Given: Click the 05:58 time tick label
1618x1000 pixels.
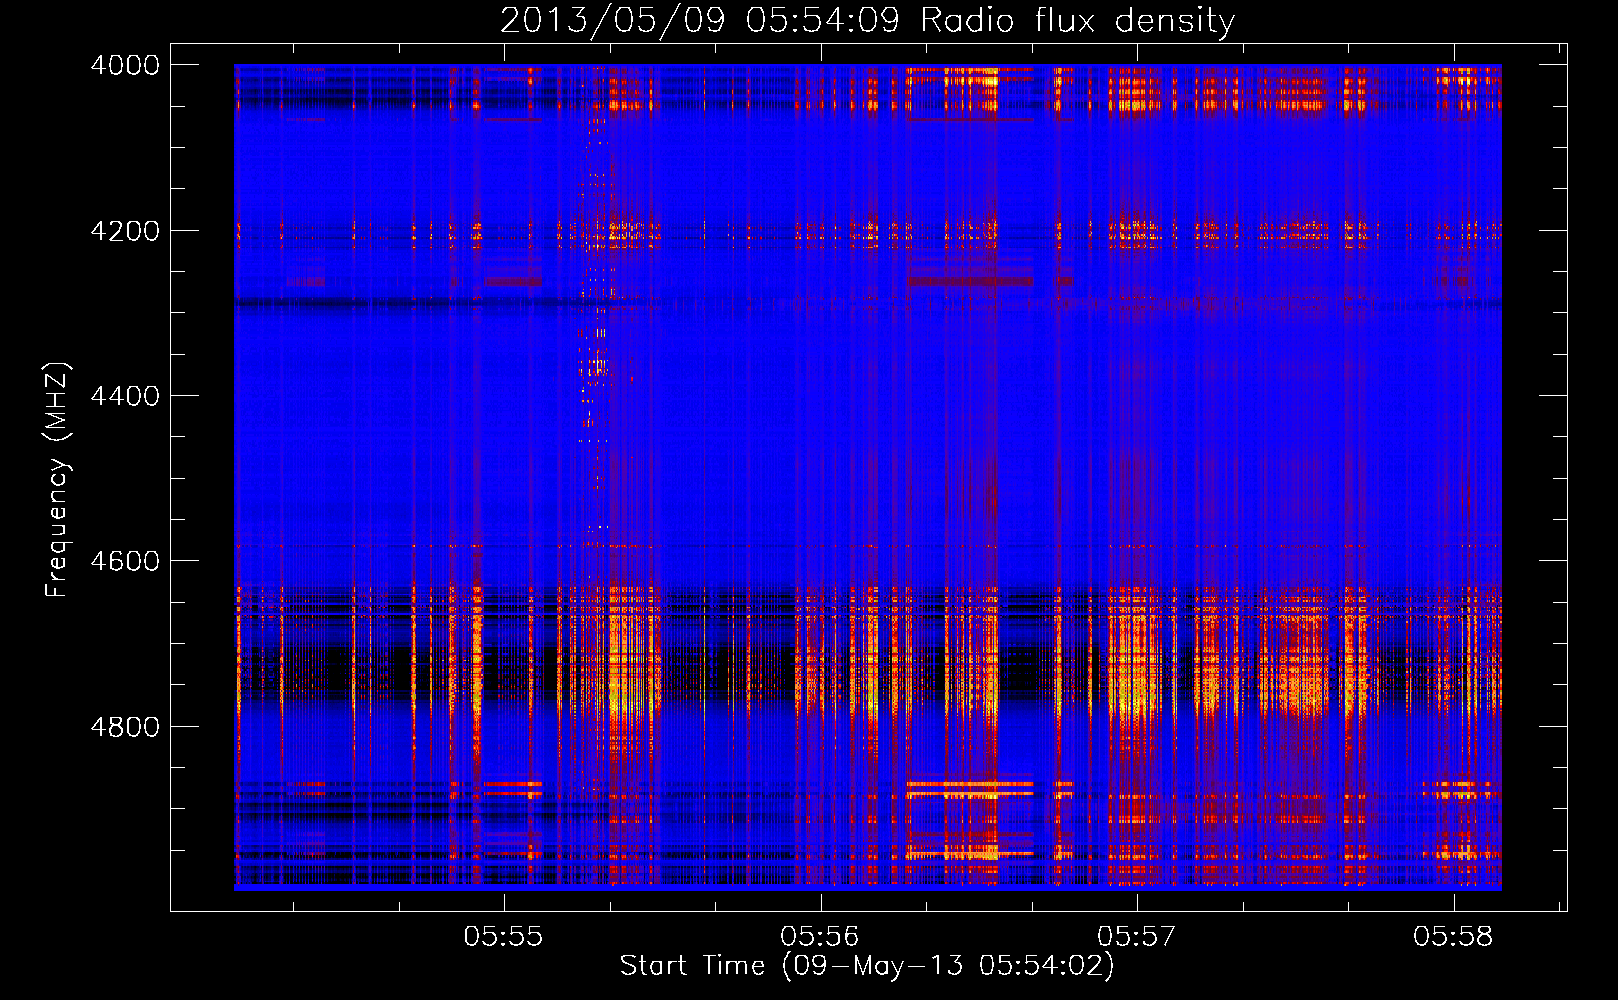Looking at the screenshot, I should coord(1453,936).
